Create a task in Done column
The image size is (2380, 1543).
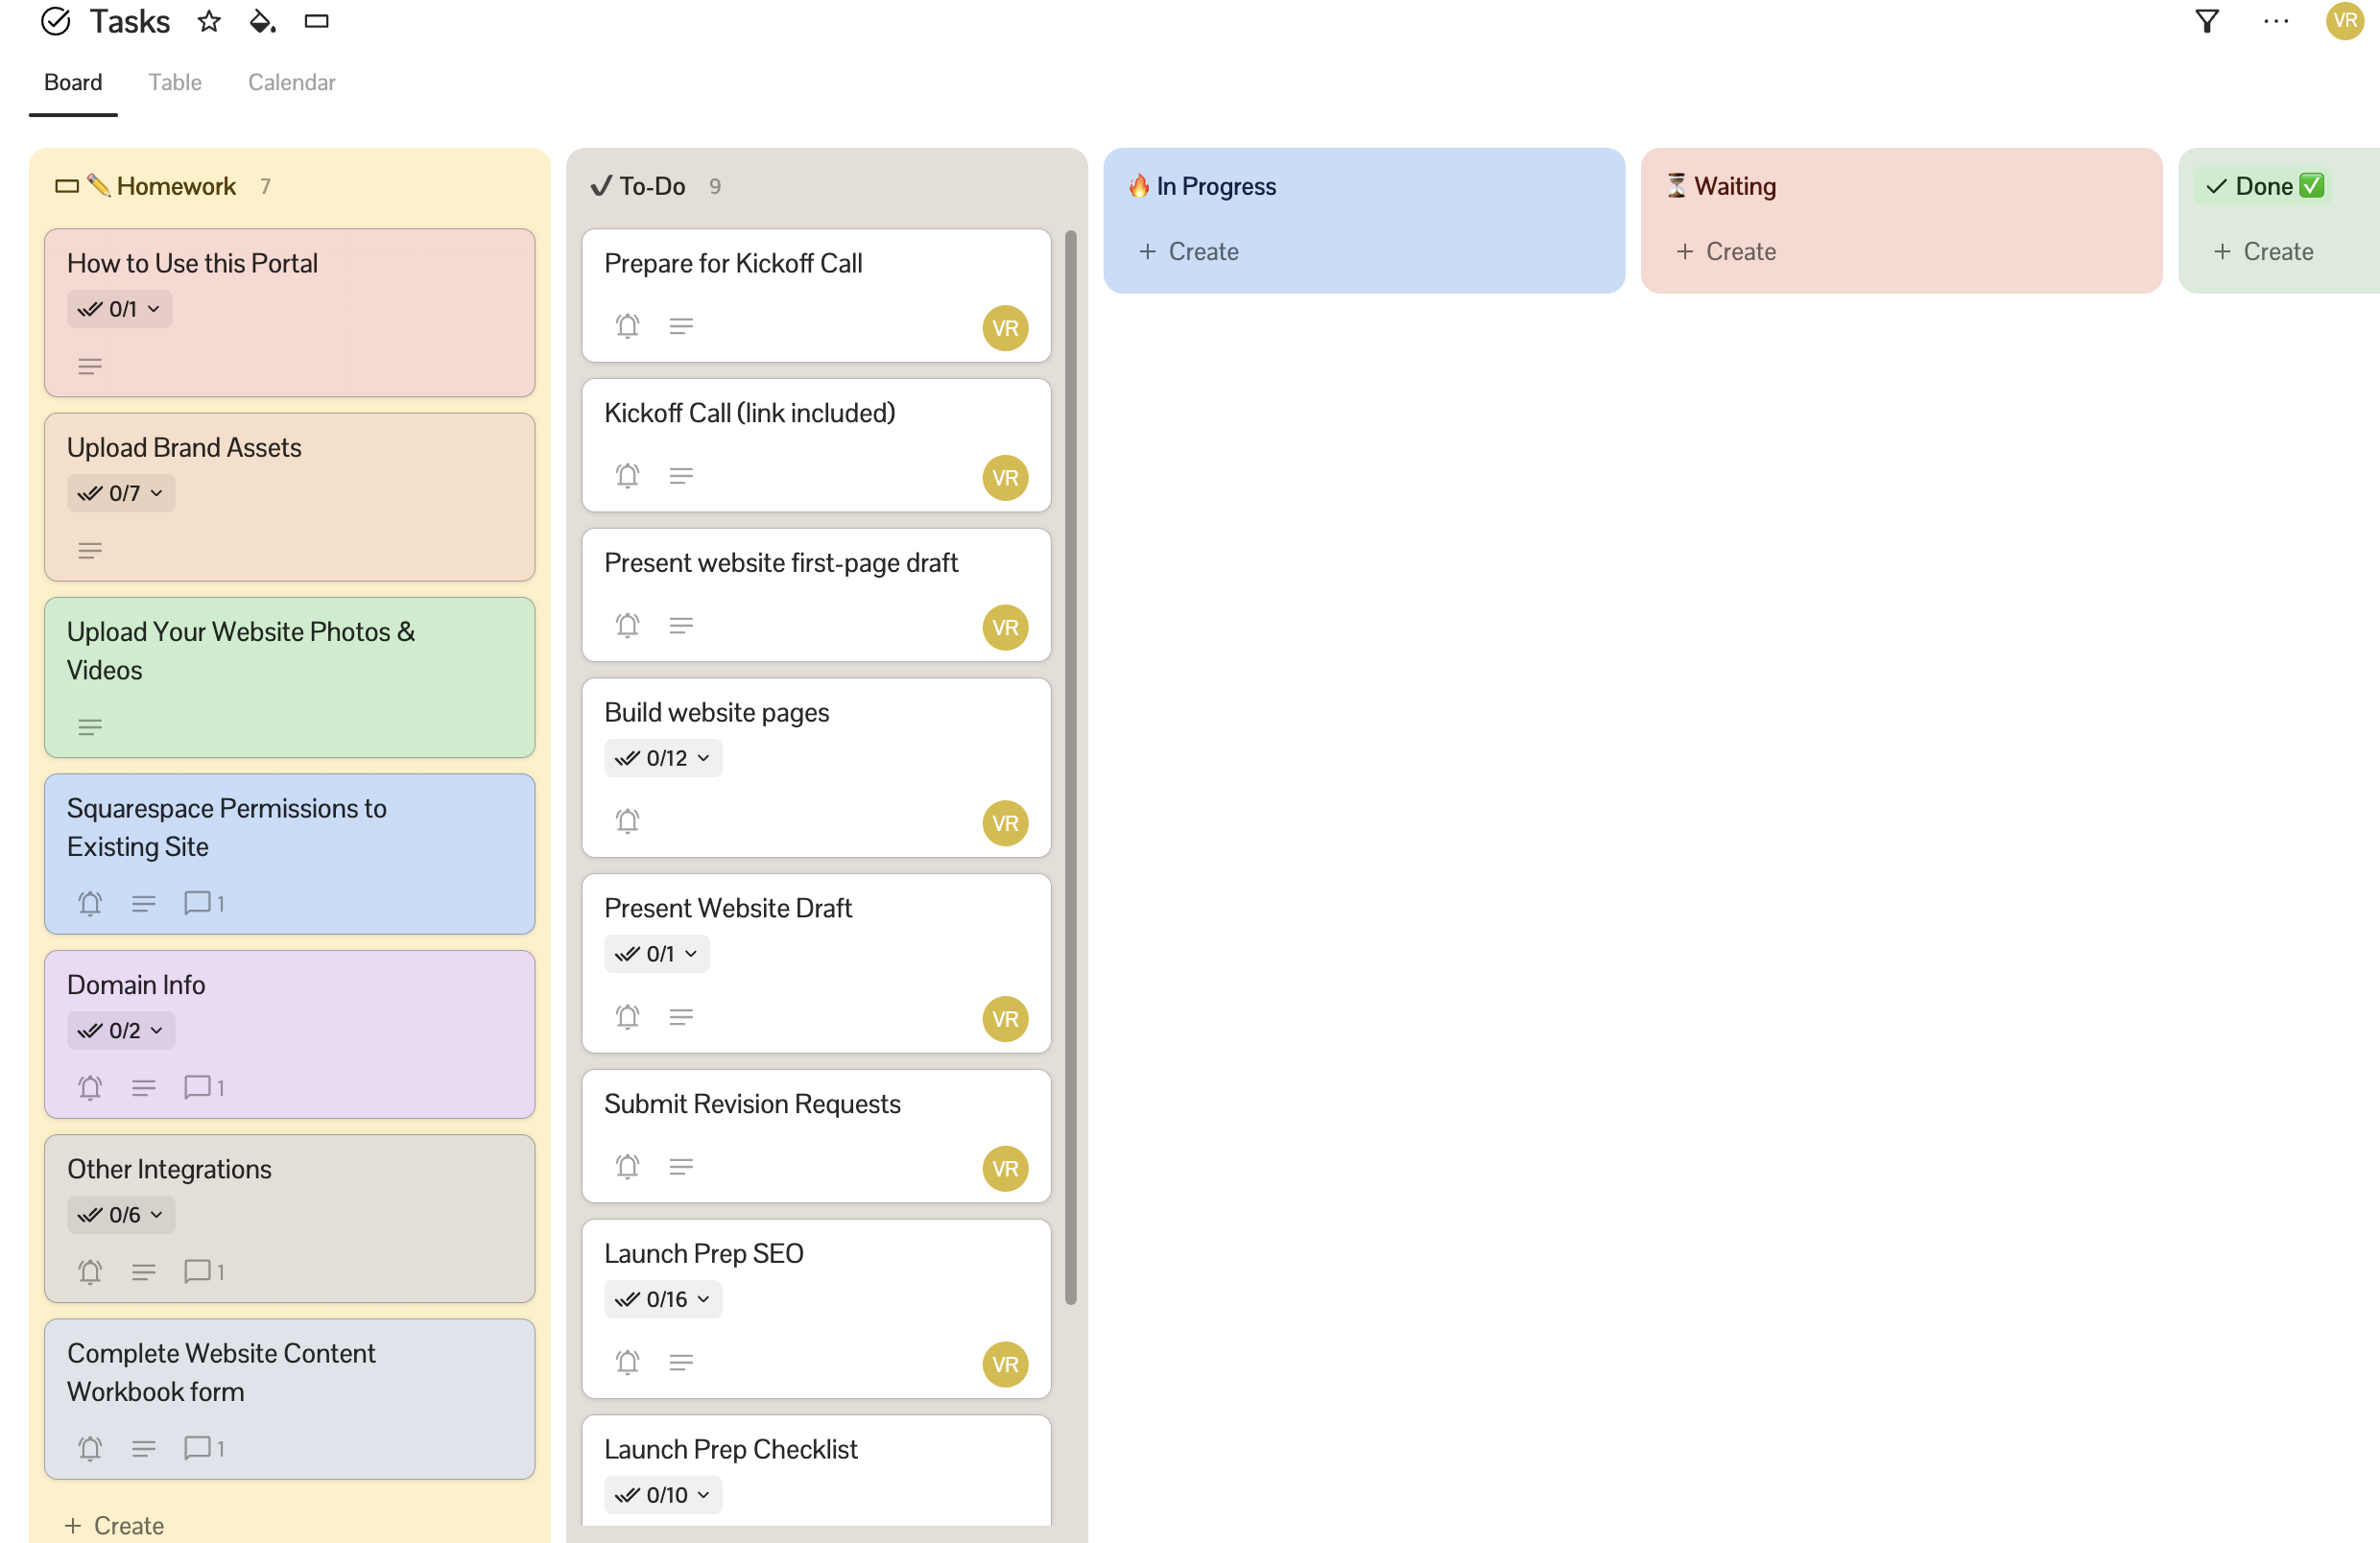coord(2263,251)
